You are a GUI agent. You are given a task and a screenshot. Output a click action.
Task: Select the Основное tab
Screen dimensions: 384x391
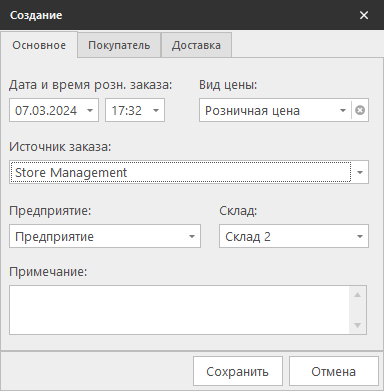(39, 45)
